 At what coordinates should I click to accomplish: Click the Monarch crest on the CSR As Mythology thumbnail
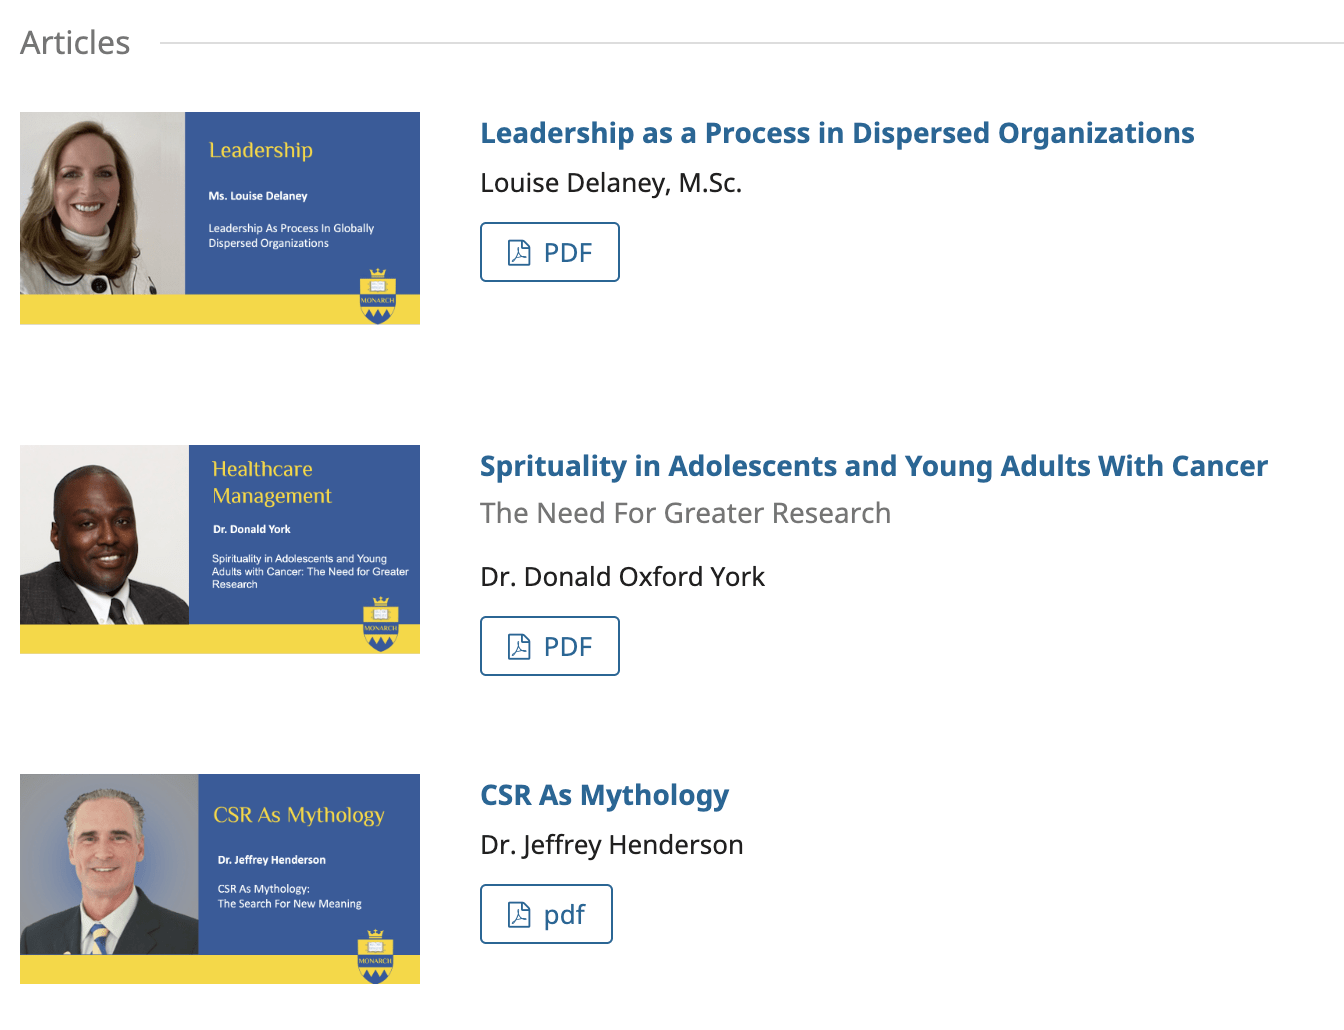point(375,957)
